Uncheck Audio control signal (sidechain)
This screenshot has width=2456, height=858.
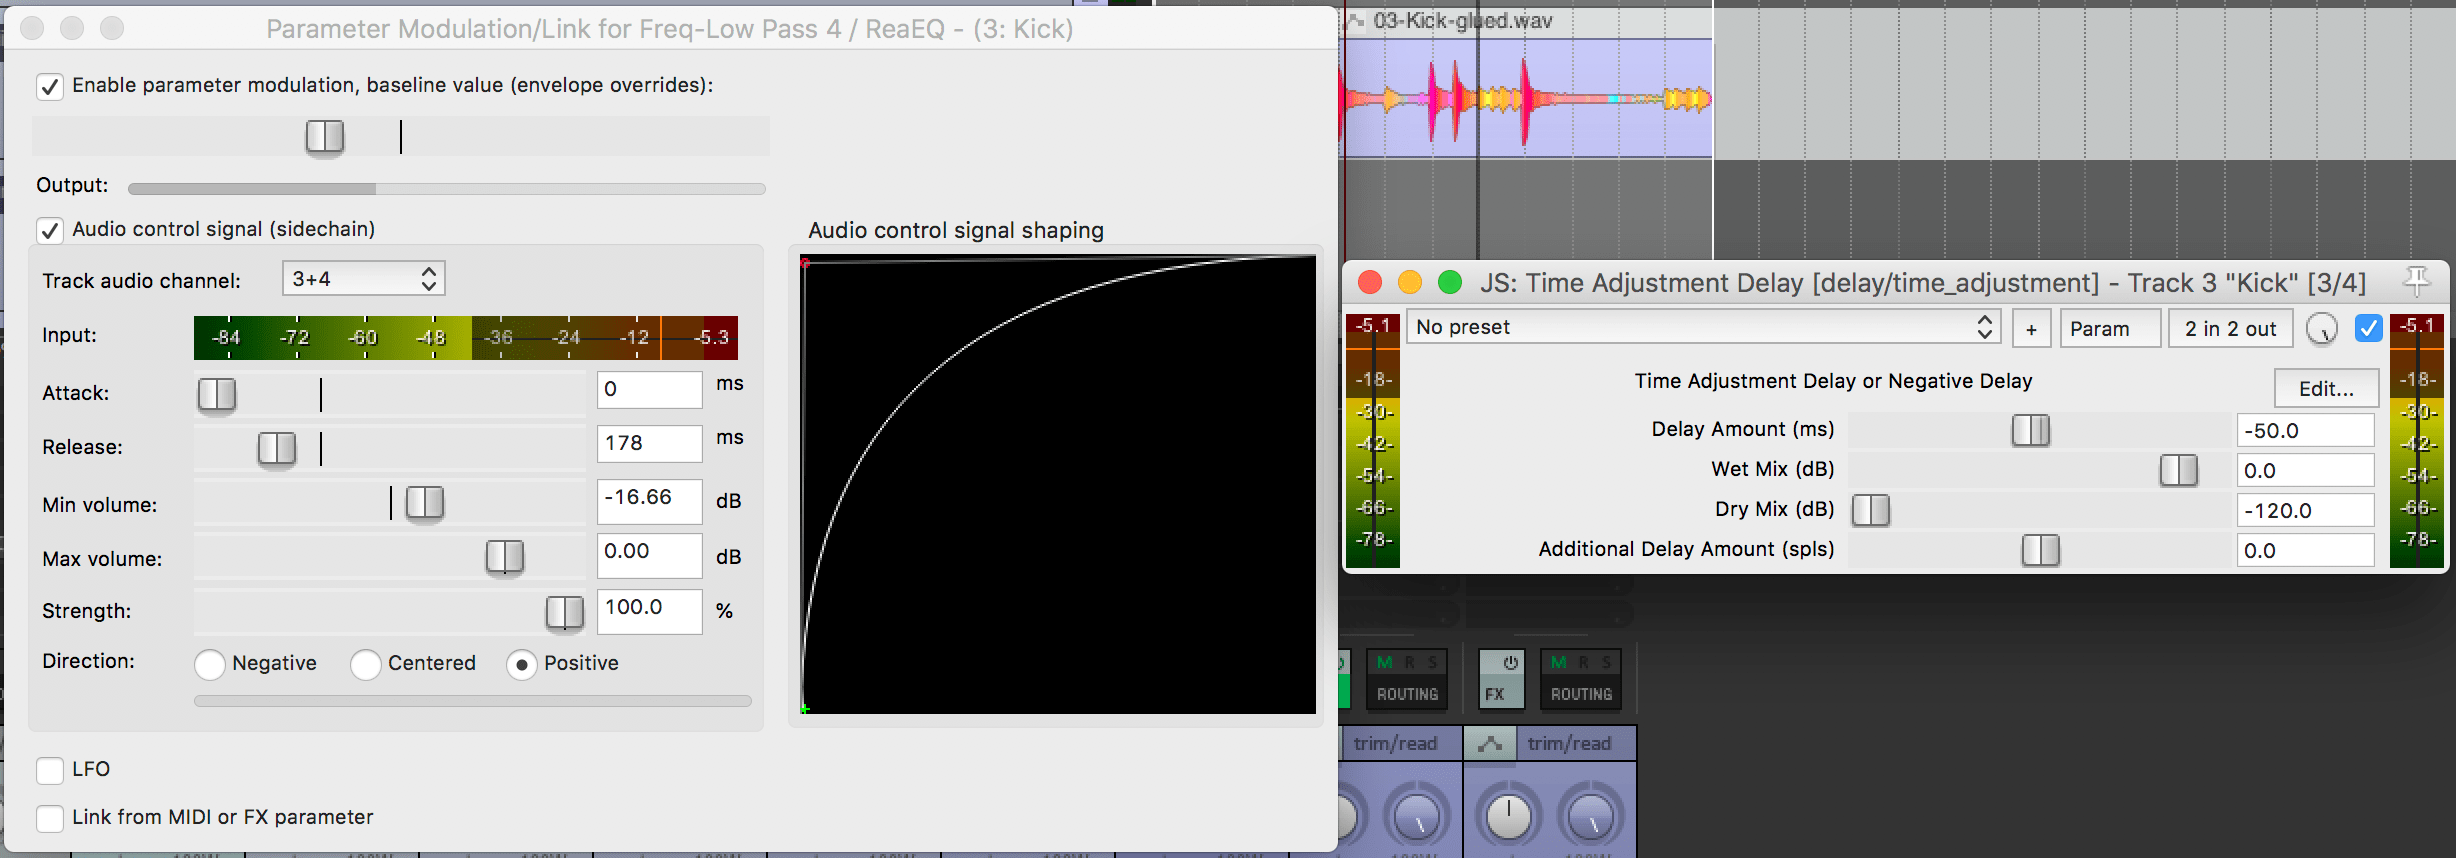(50, 231)
